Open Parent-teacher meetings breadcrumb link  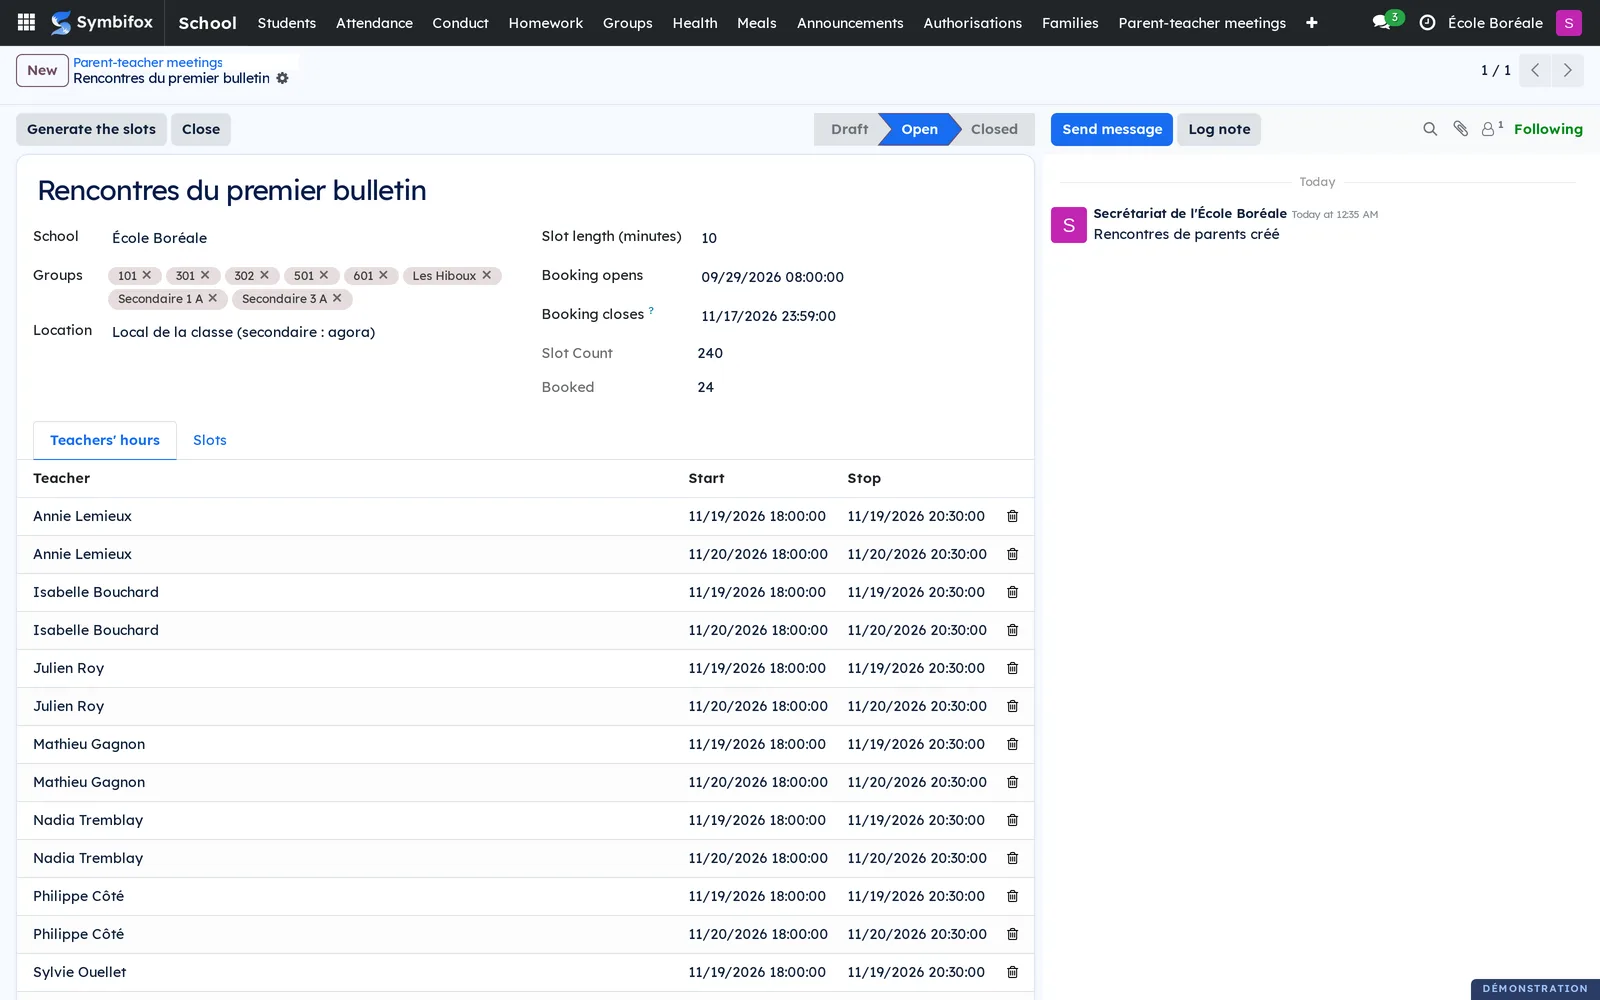pyautogui.click(x=148, y=62)
